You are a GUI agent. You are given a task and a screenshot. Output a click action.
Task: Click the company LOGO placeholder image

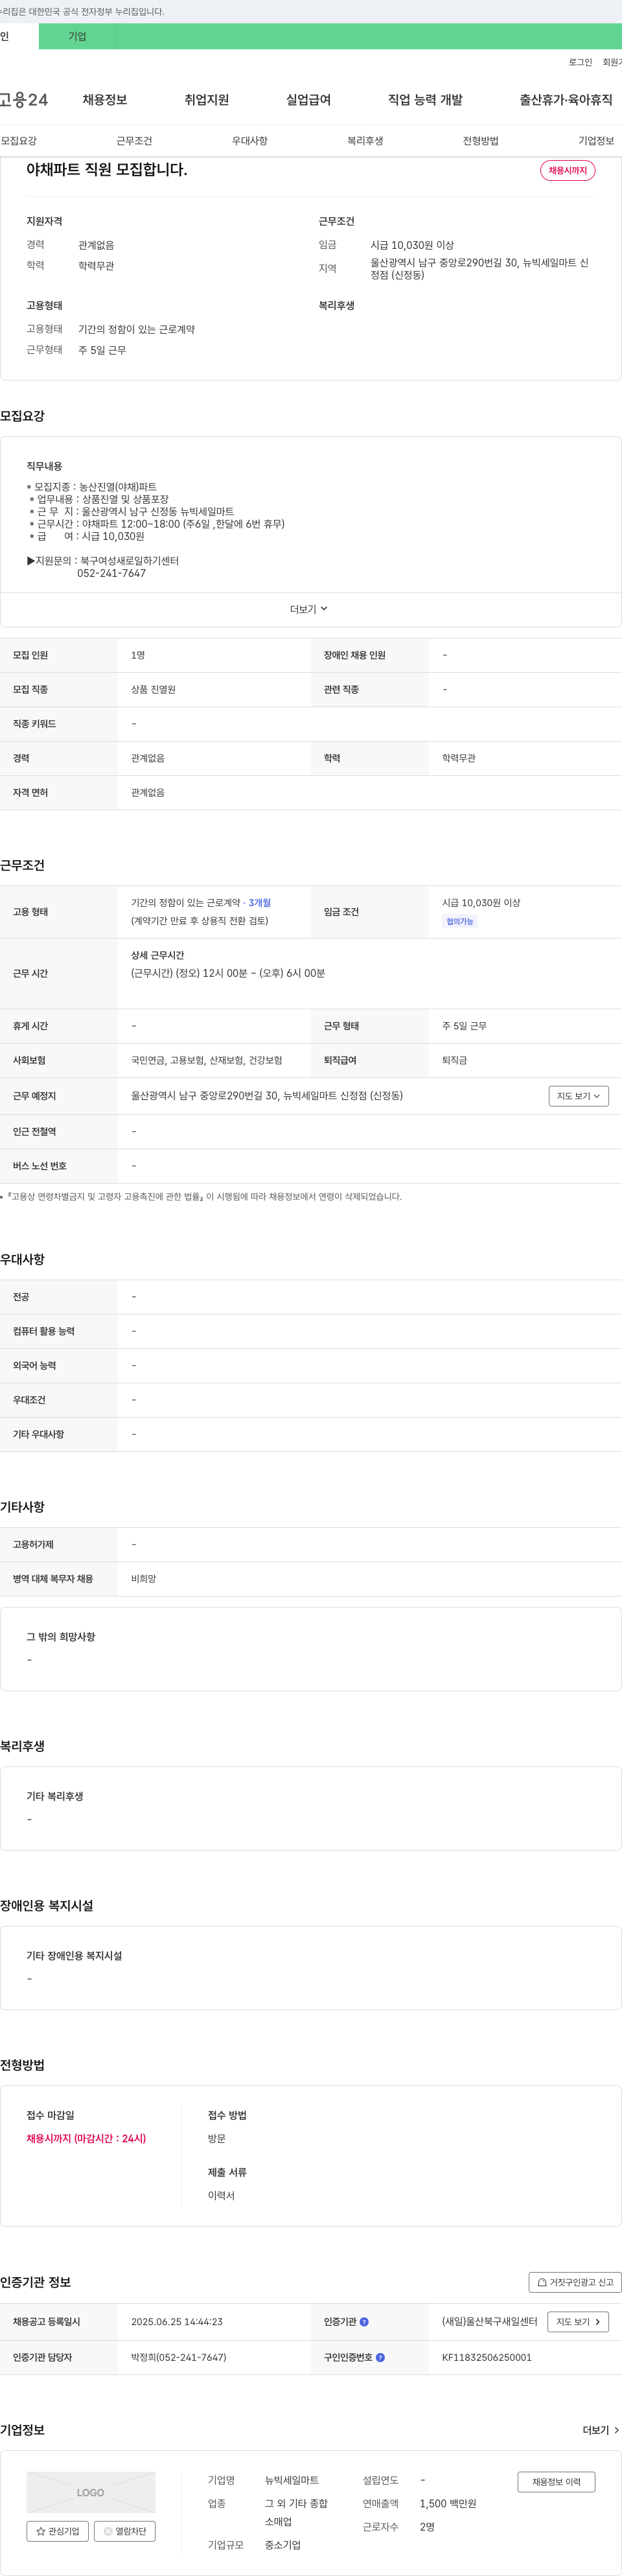(91, 2492)
